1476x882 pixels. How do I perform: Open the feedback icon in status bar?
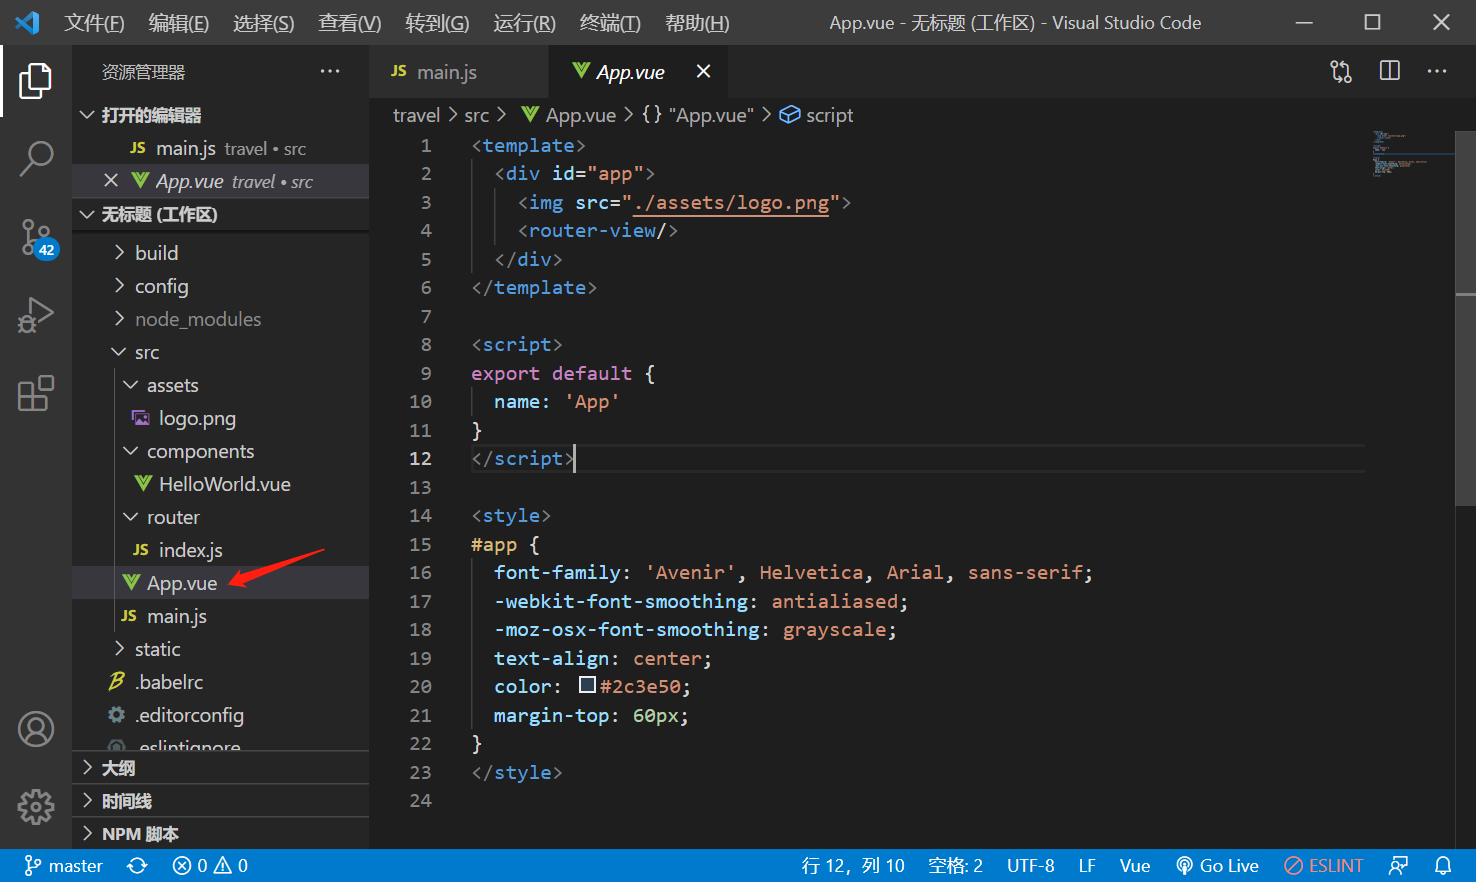pos(1399,866)
